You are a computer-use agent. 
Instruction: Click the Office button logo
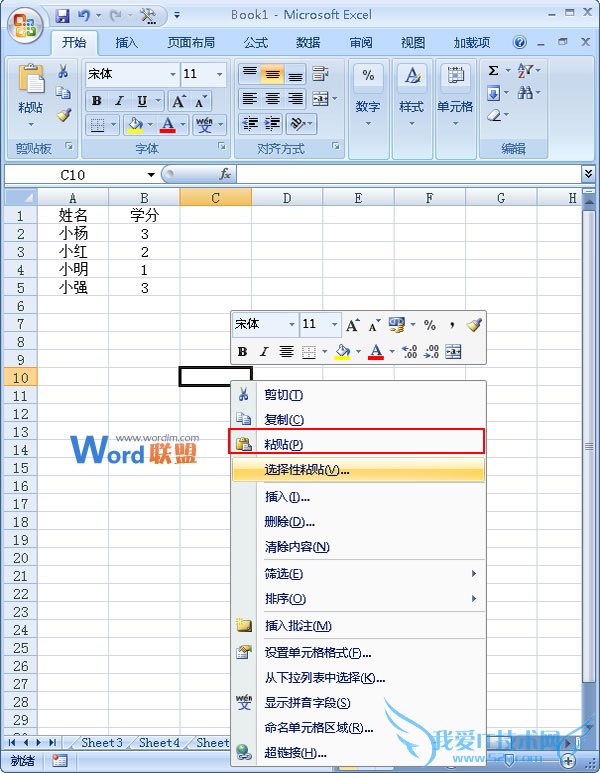[x=25, y=27]
